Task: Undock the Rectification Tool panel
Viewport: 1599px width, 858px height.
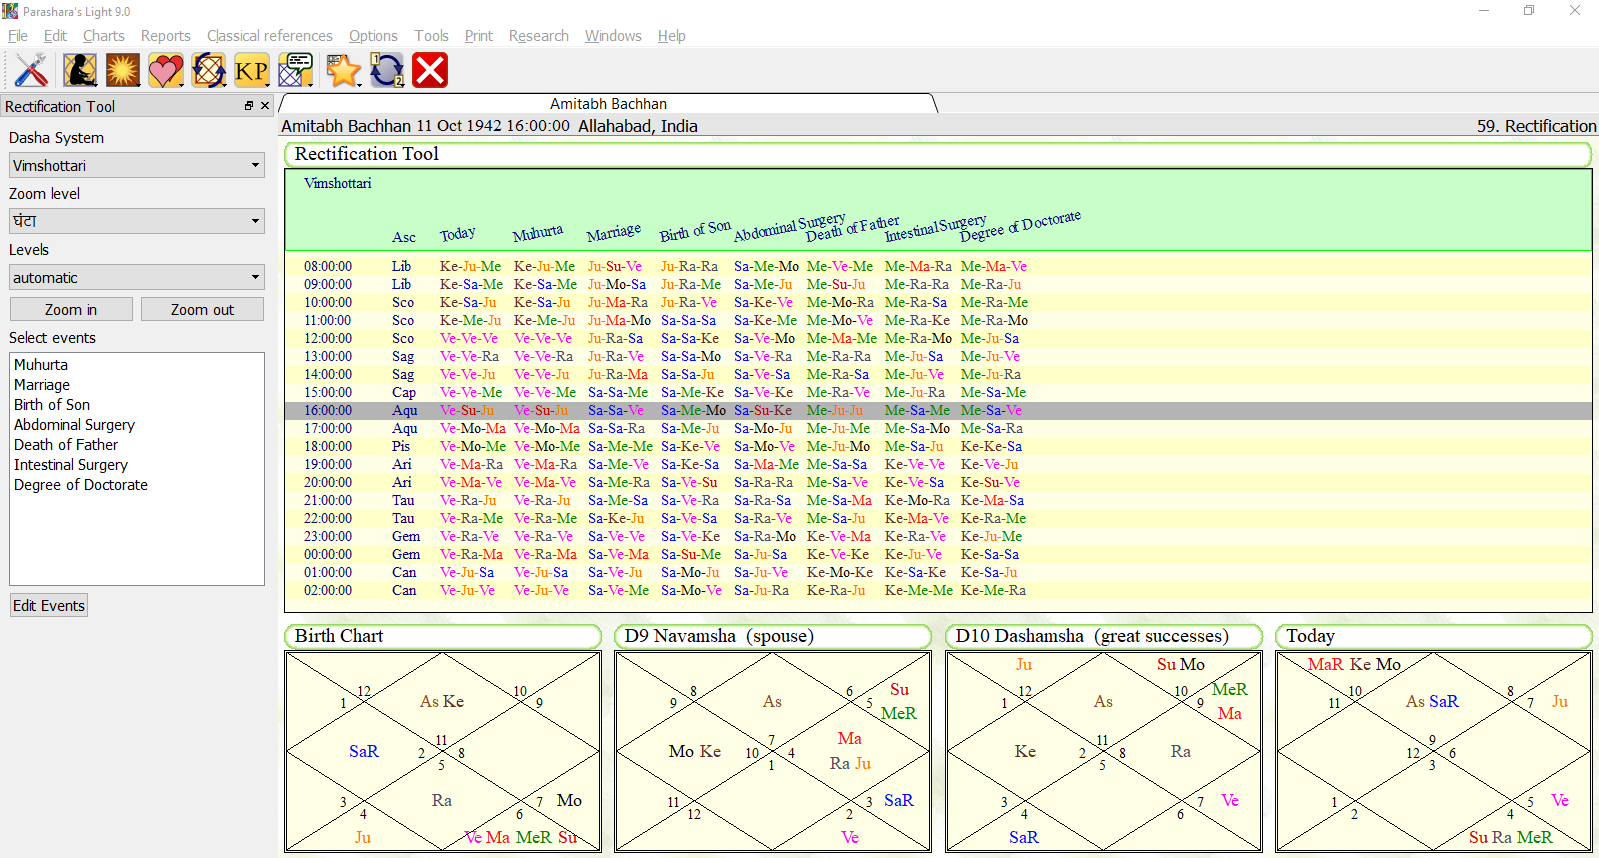Action: click(x=249, y=105)
